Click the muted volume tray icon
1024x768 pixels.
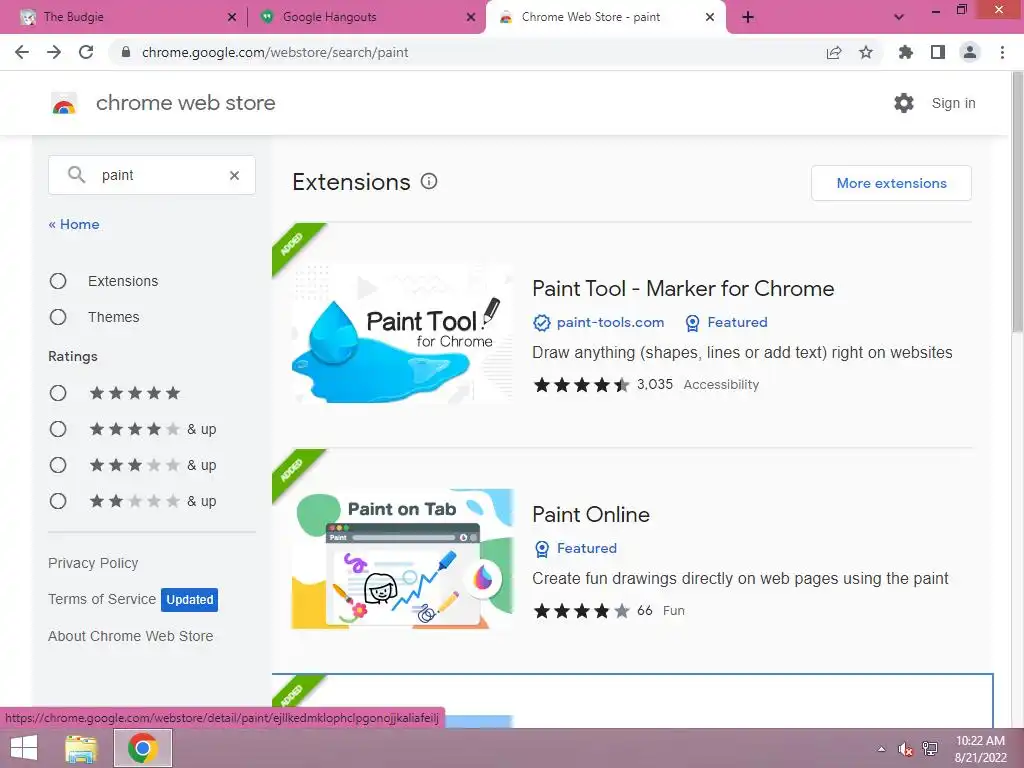[x=905, y=749]
